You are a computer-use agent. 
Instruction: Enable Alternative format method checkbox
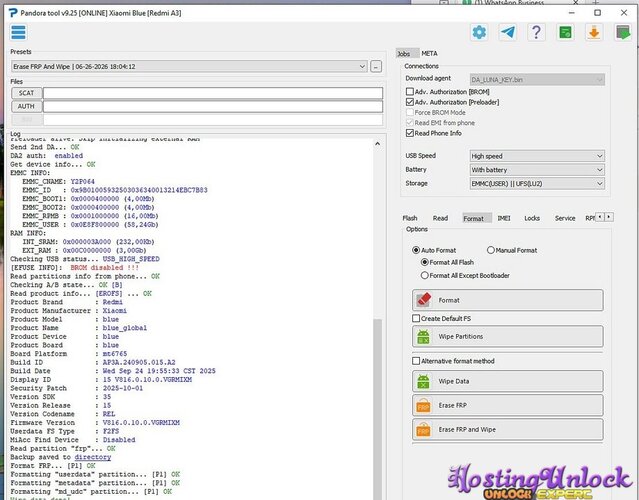point(416,361)
